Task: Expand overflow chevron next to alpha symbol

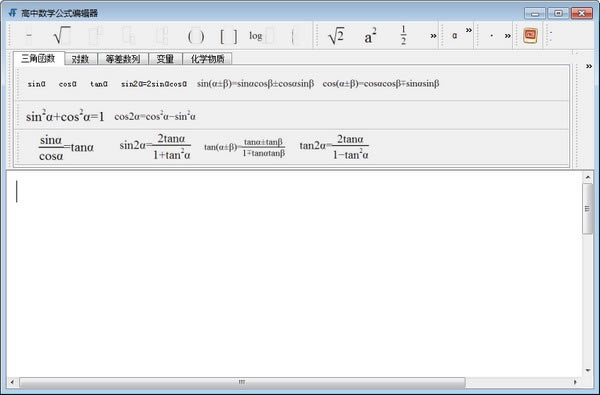Action: pyautogui.click(x=469, y=30)
